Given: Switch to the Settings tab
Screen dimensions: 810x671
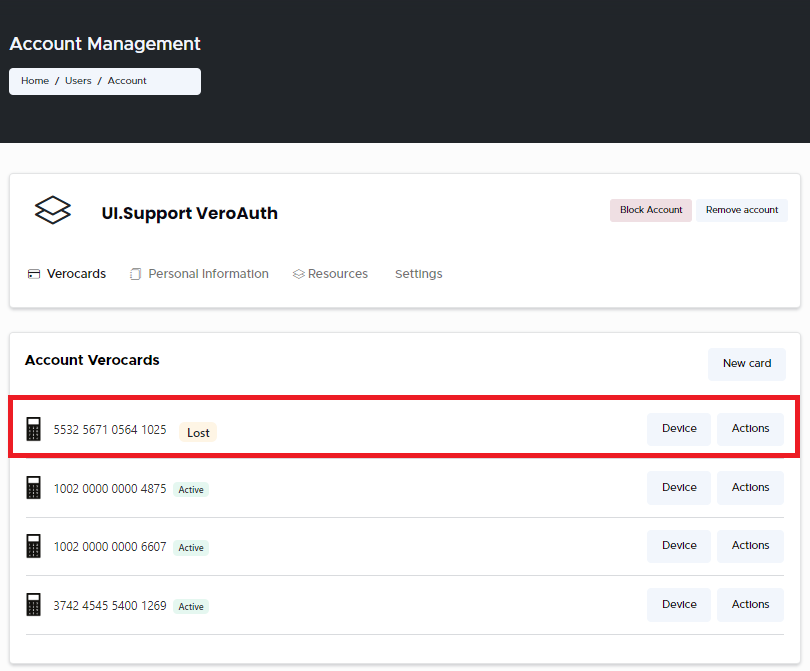Looking at the screenshot, I should (x=418, y=273).
